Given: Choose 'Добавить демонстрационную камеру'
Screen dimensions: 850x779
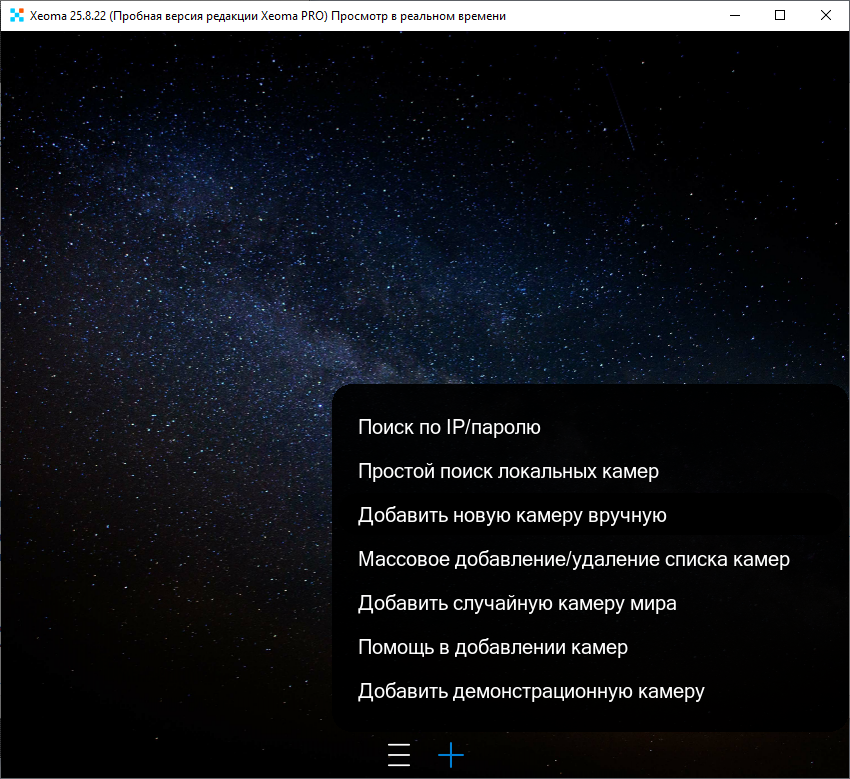Looking at the screenshot, I should point(531,691).
